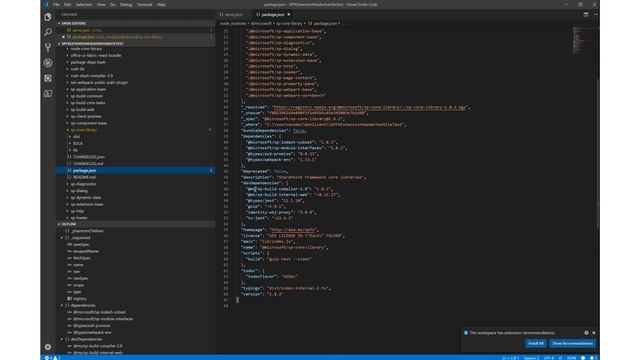Image resolution: width=640 pixels, height=360 pixels.
Task: Open the View menu
Action: pos(101,4)
